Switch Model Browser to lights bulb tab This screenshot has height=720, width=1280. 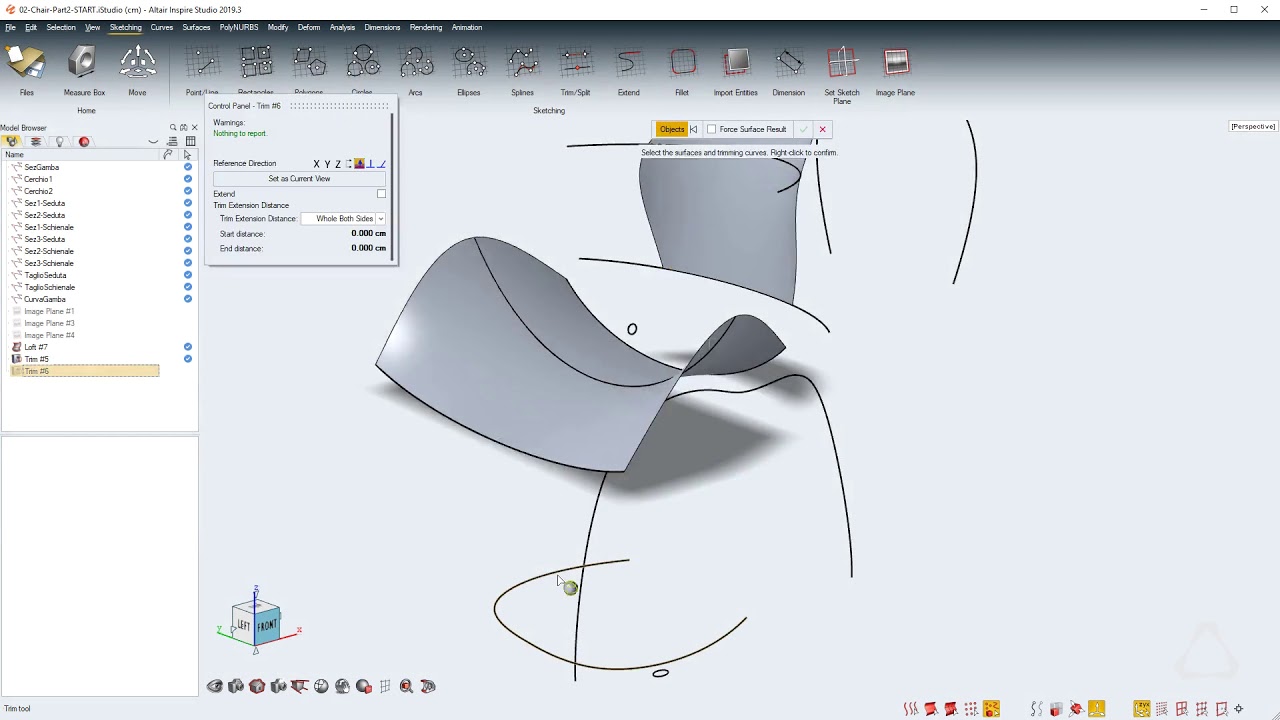point(60,142)
